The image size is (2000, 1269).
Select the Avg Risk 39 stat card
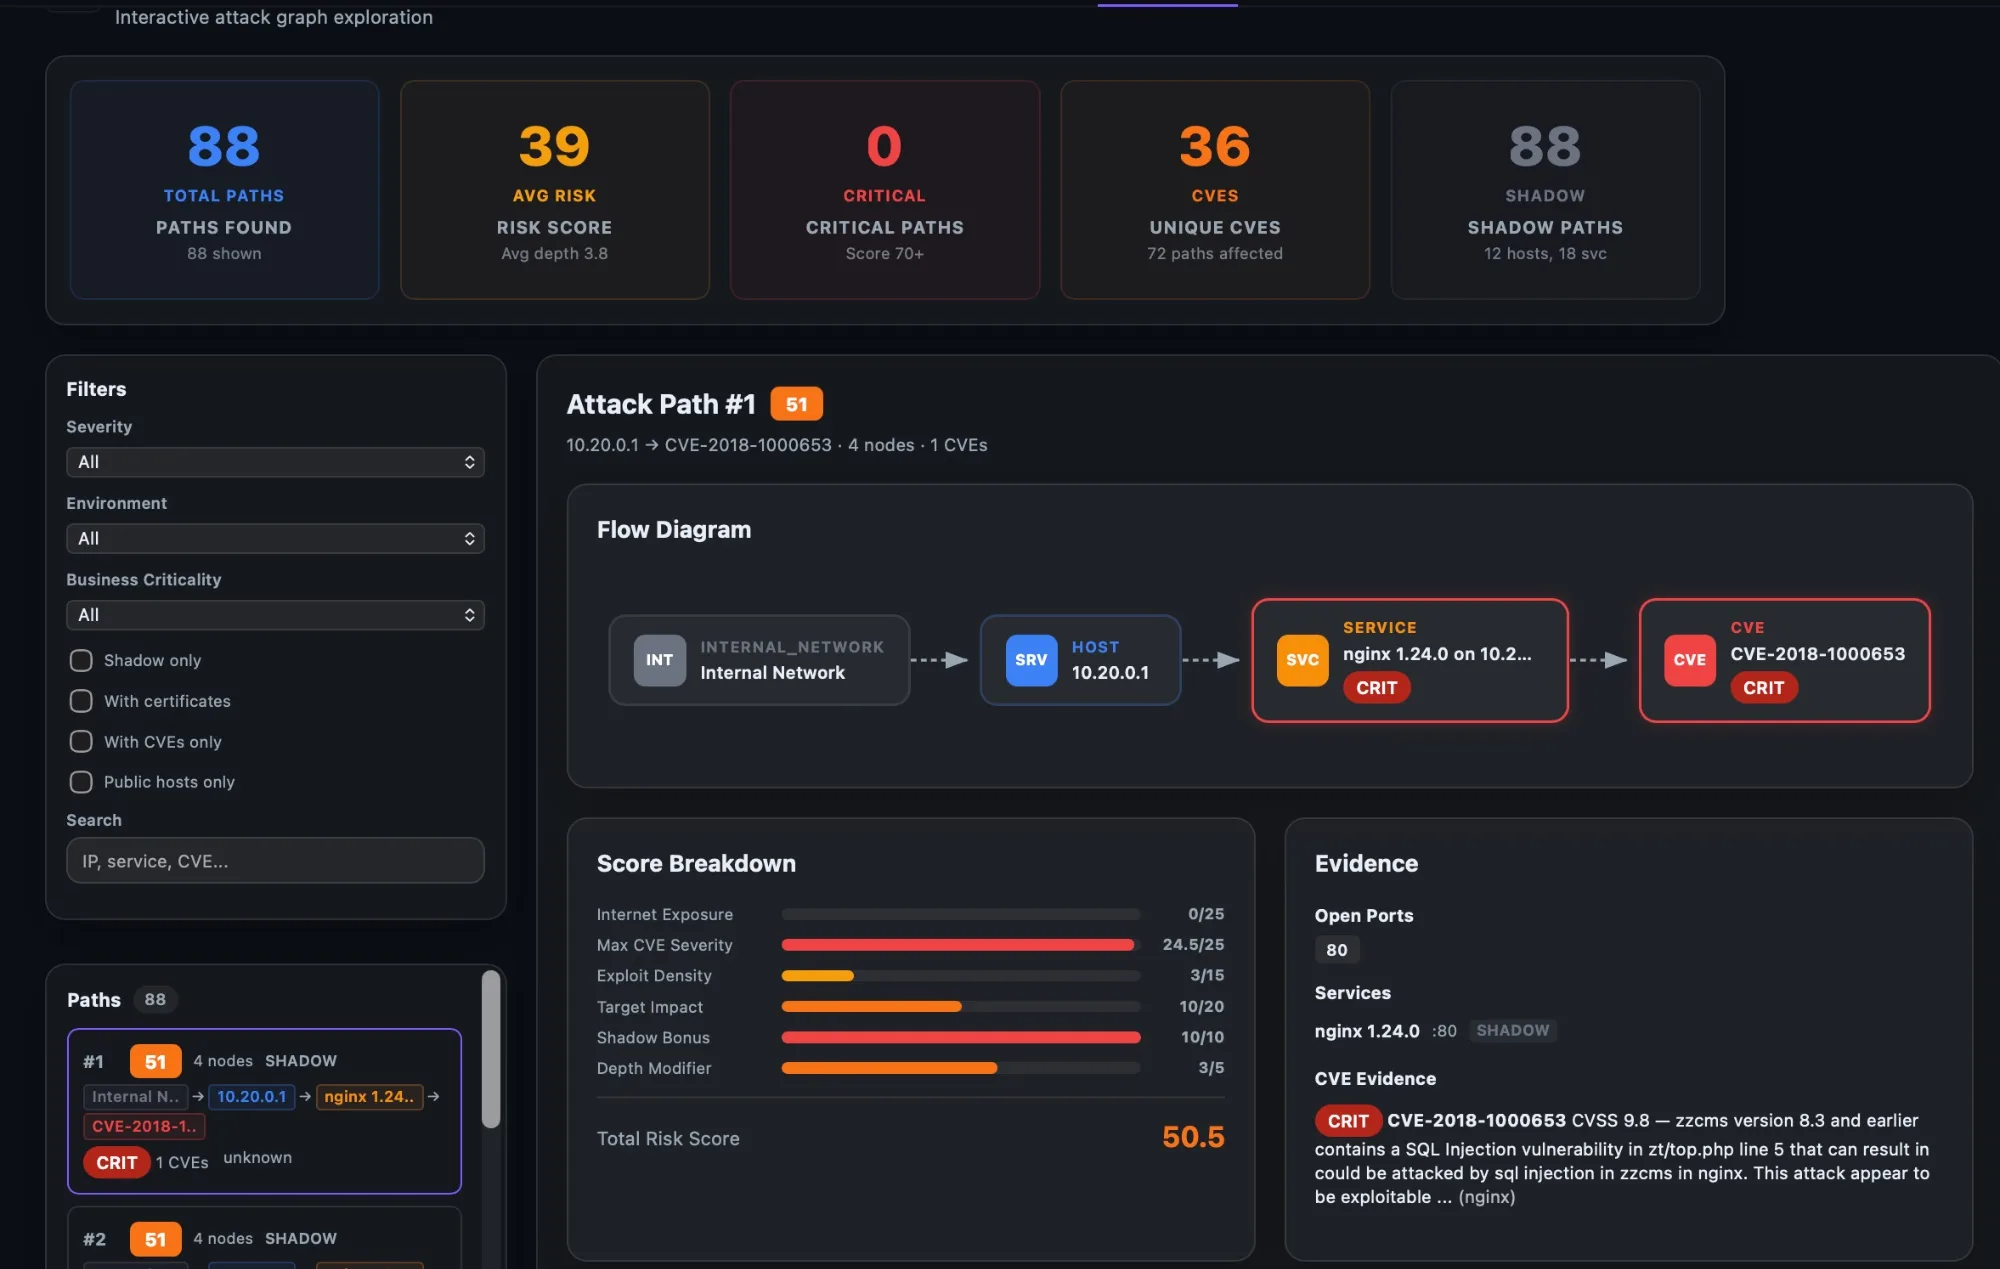point(555,190)
